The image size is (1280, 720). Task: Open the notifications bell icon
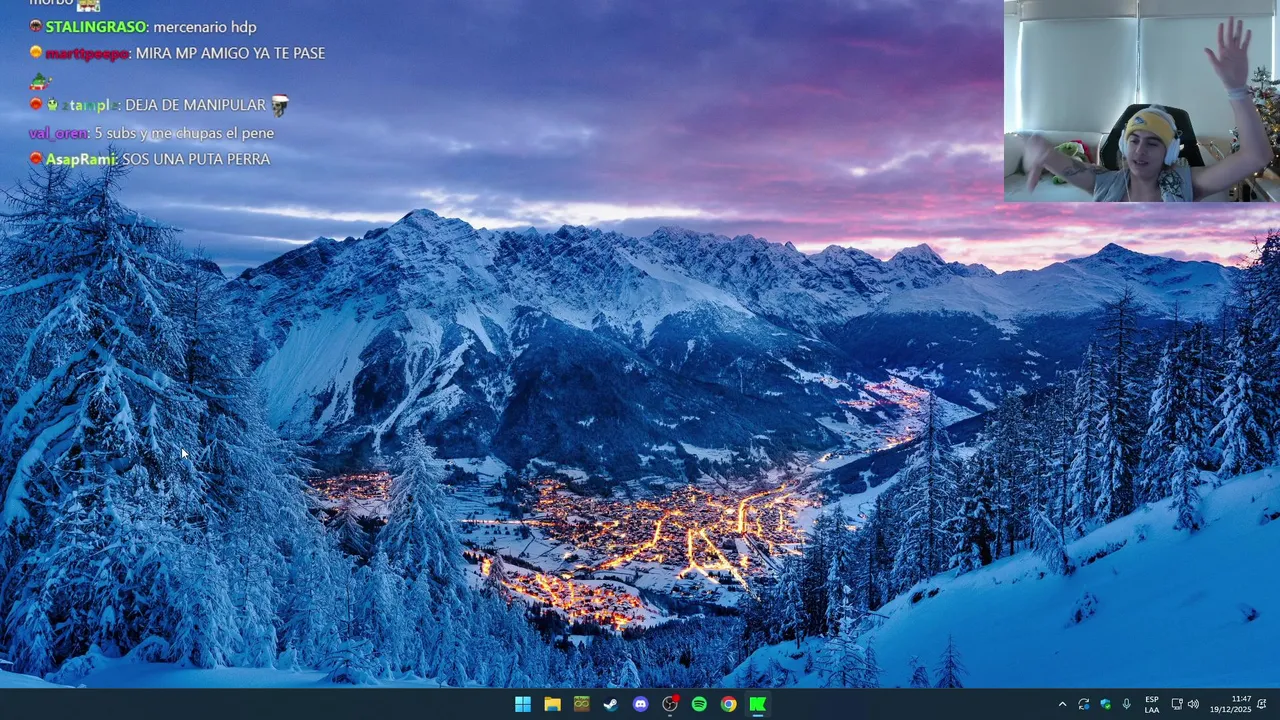pyautogui.click(x=1262, y=704)
